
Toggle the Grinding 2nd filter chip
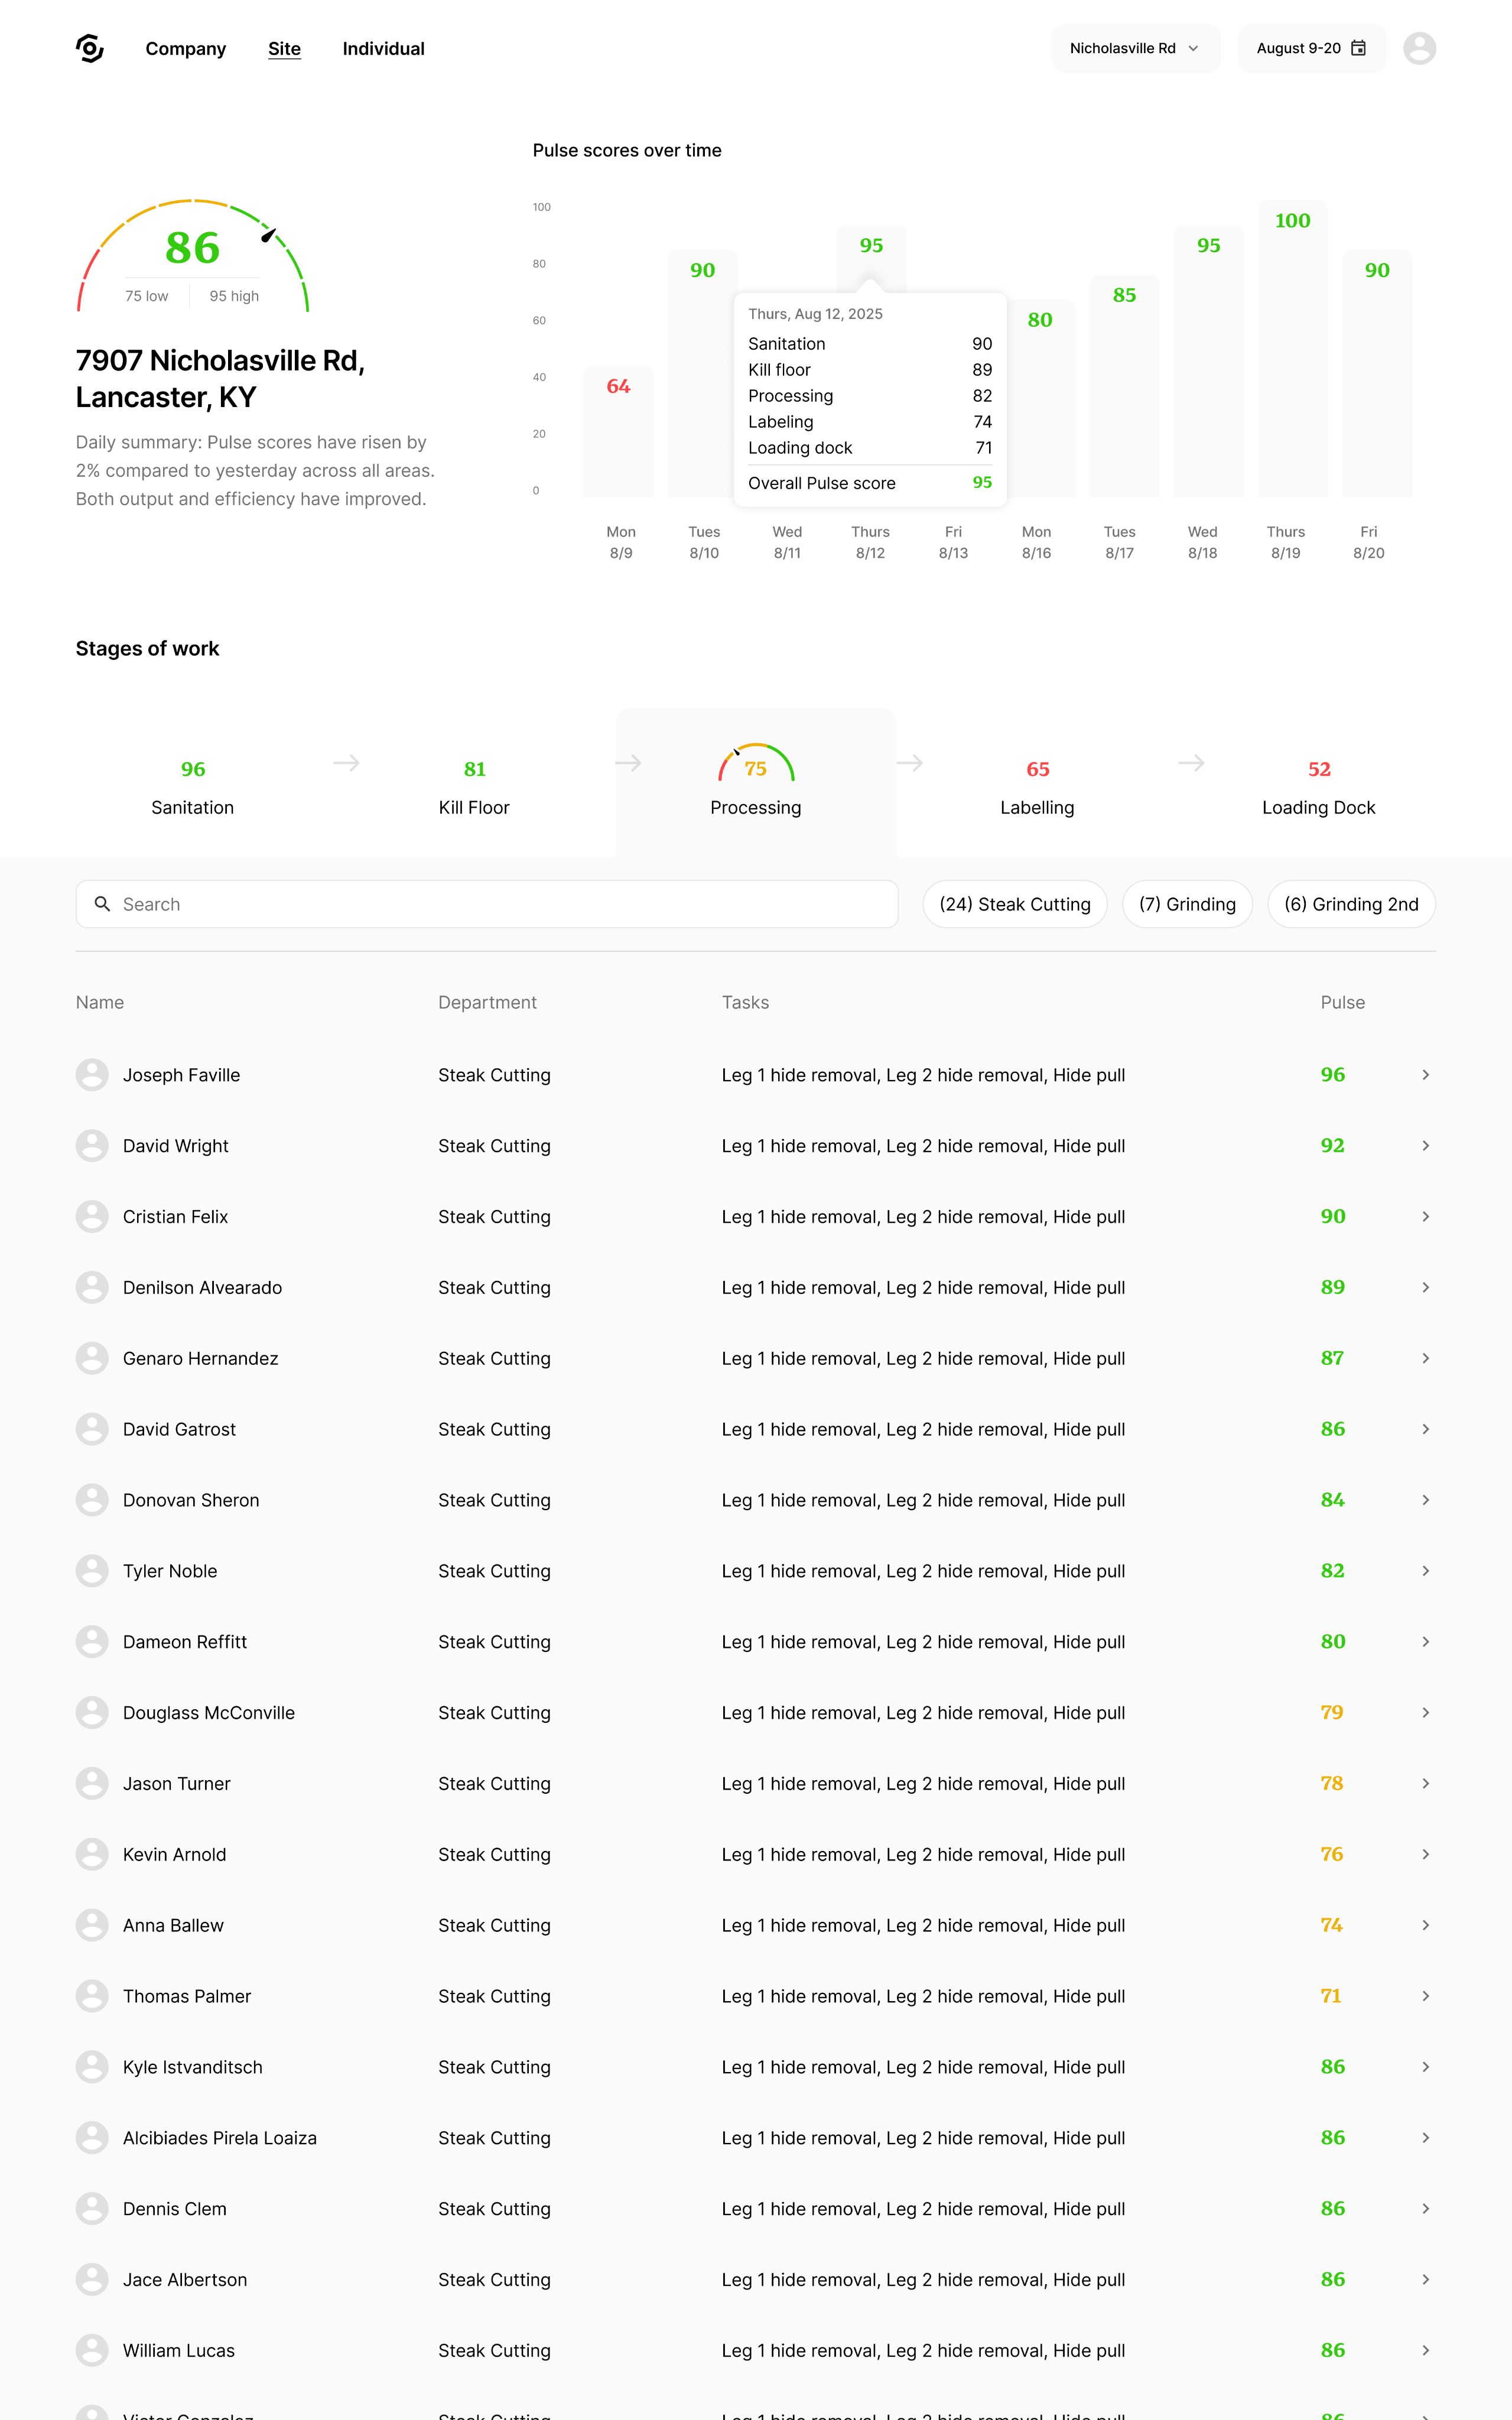click(1350, 904)
